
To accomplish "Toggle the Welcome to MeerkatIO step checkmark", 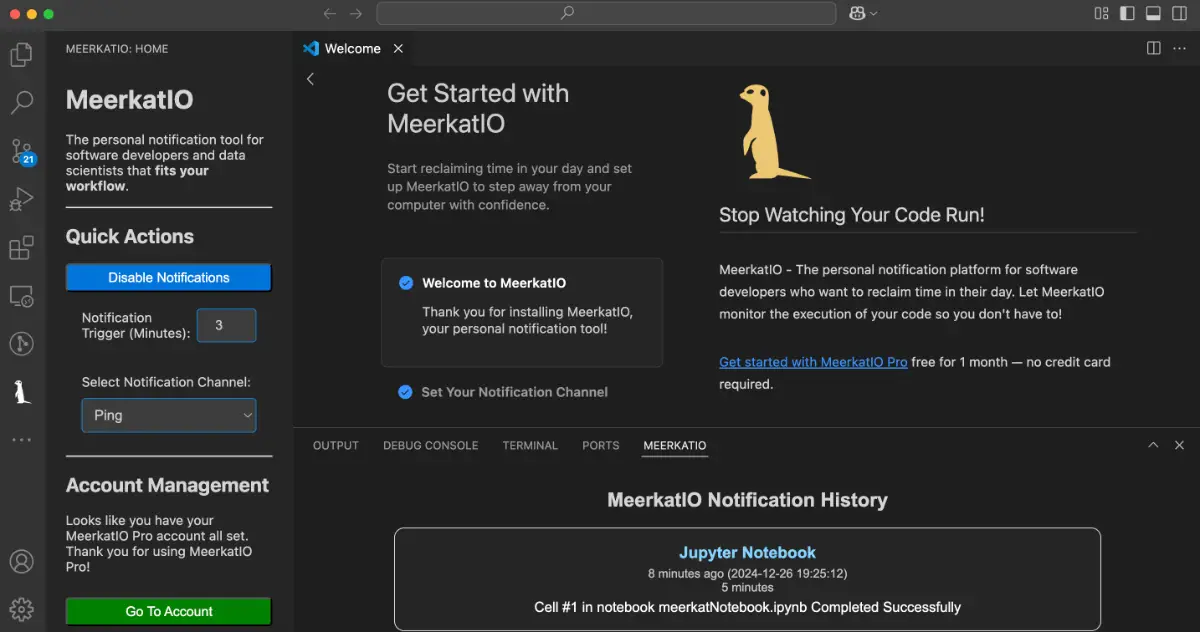I will pyautogui.click(x=405, y=282).
